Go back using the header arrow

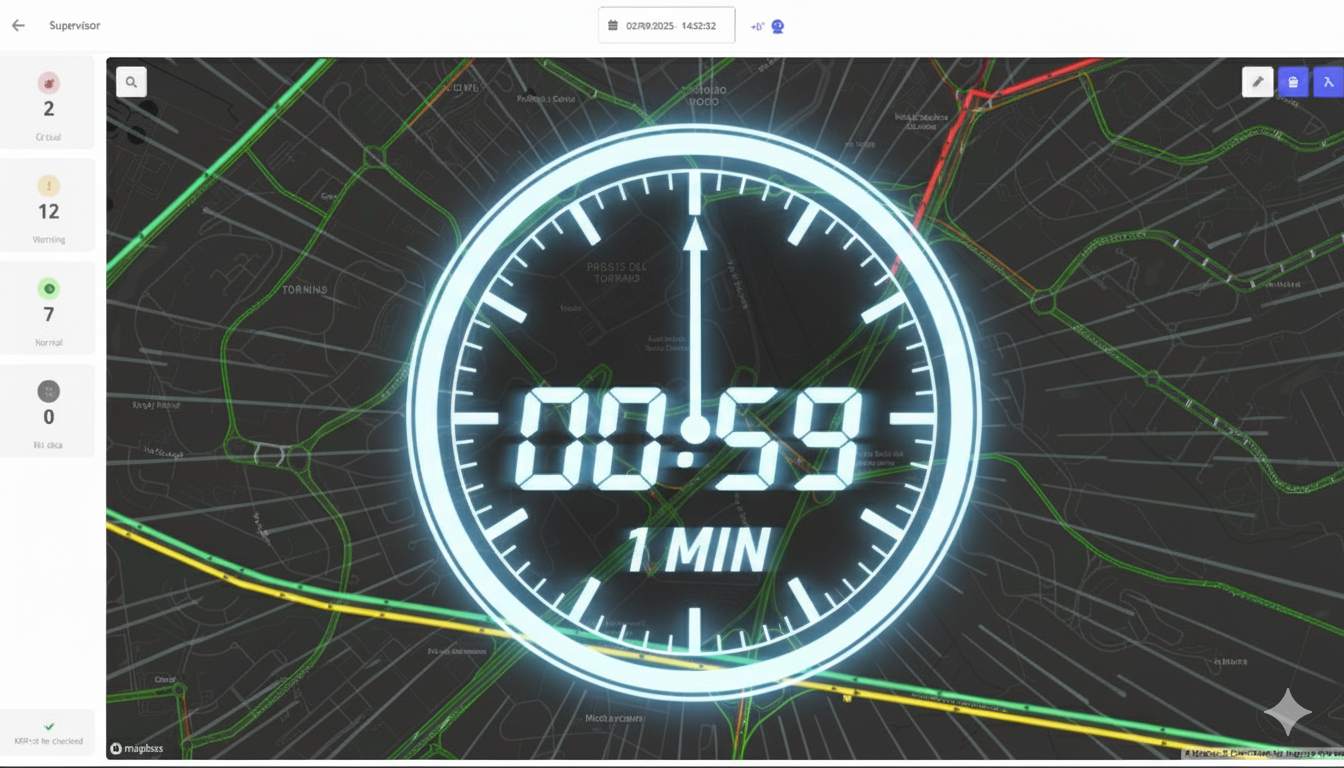(x=18, y=26)
